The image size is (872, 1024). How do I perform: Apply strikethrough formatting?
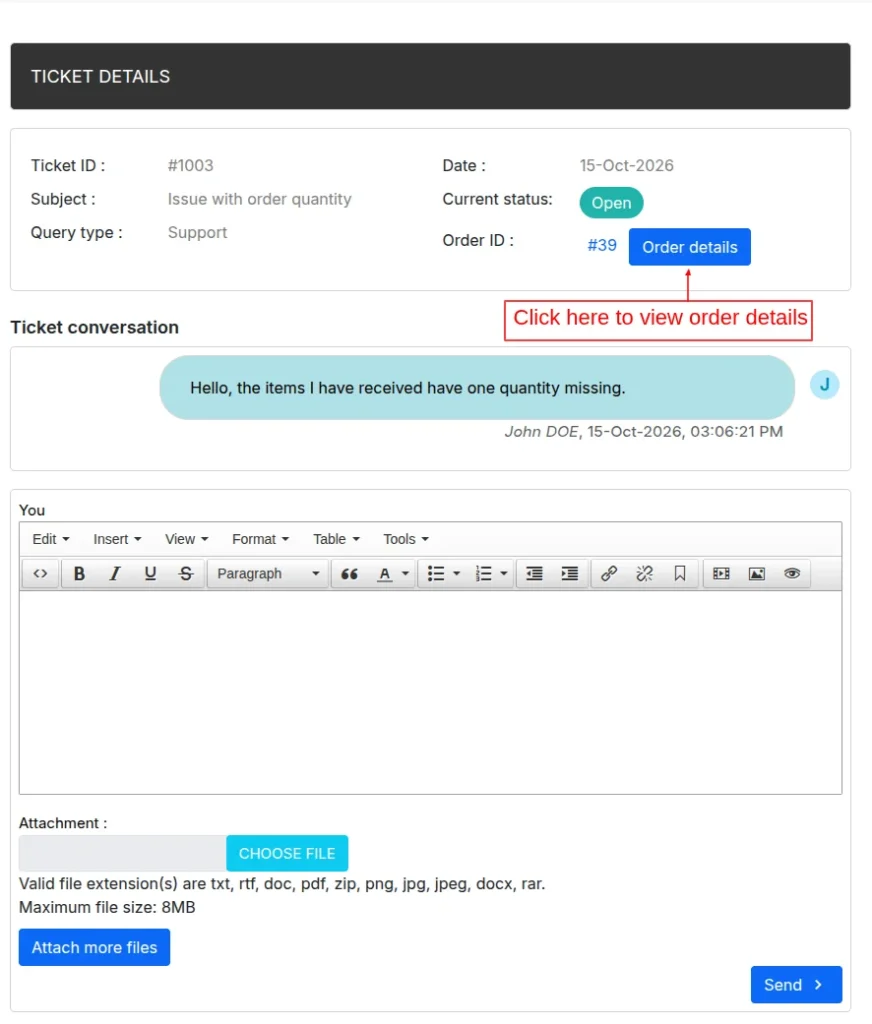(186, 573)
